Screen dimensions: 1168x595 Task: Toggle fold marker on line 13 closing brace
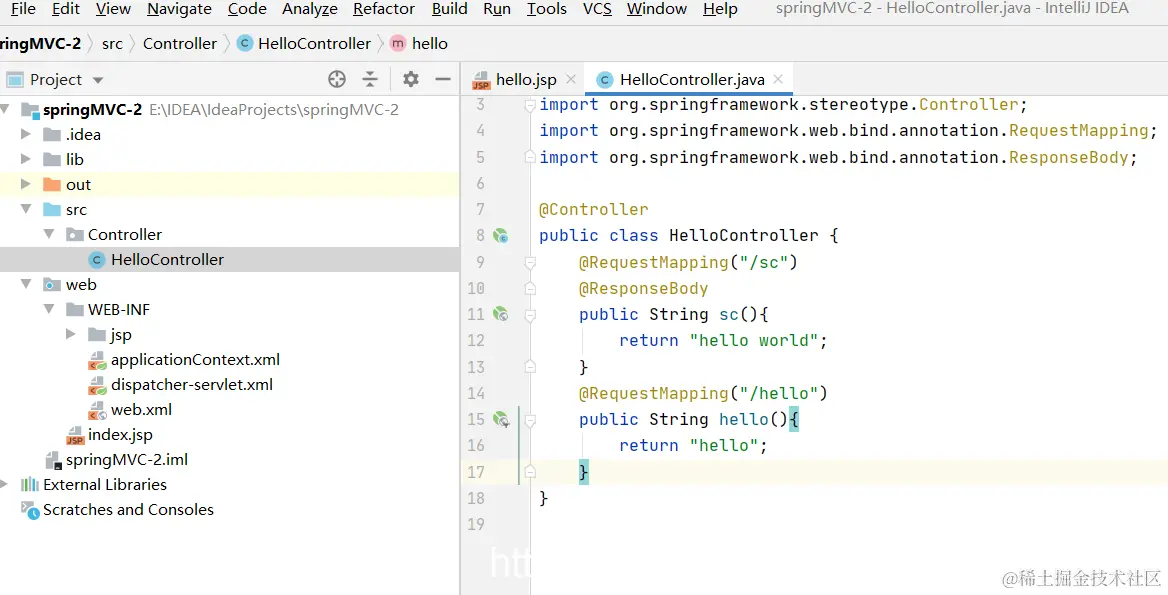point(530,366)
